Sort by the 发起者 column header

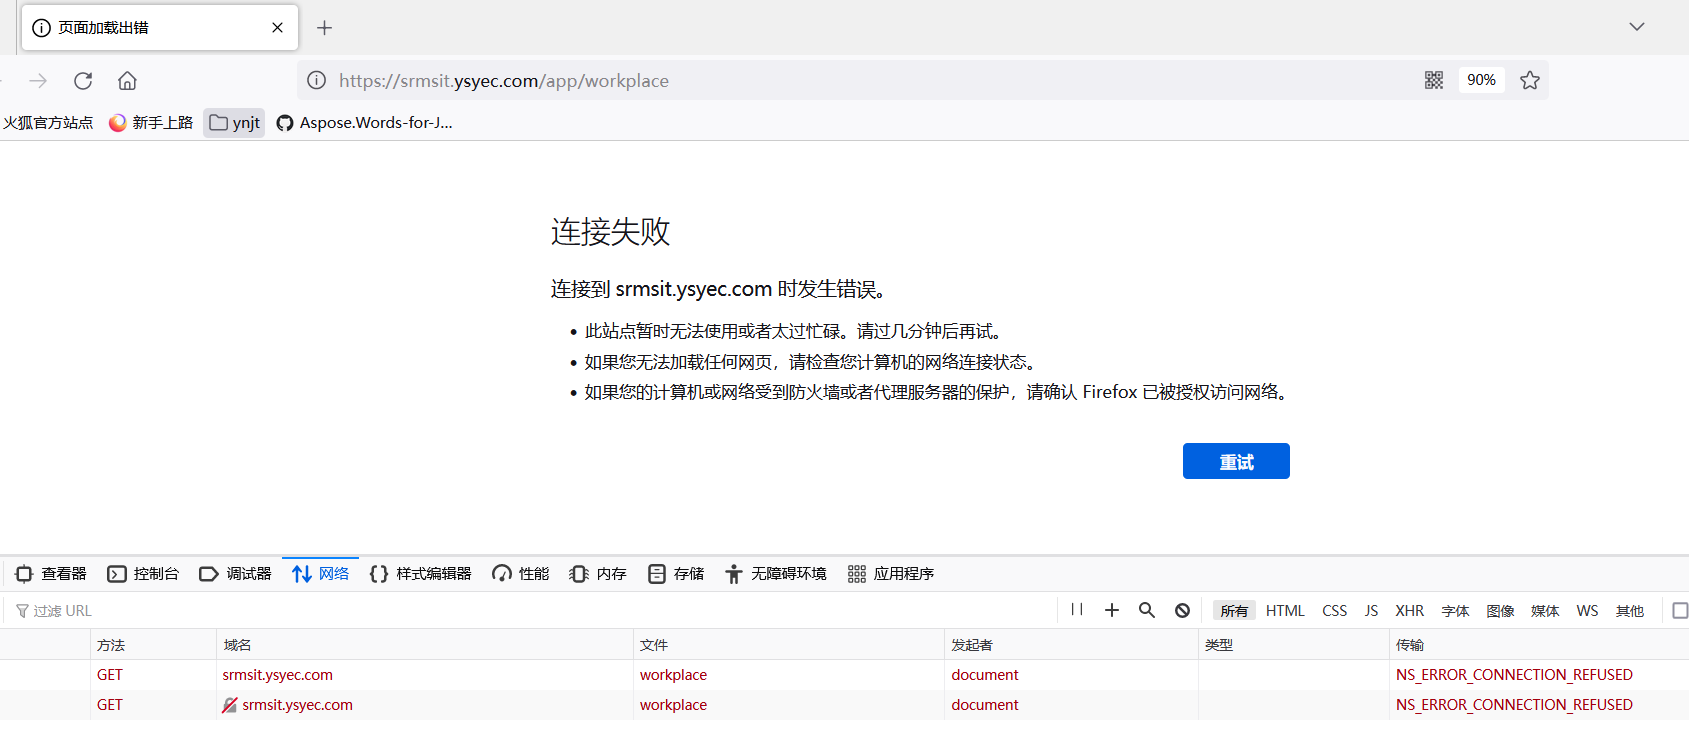click(x=1071, y=645)
